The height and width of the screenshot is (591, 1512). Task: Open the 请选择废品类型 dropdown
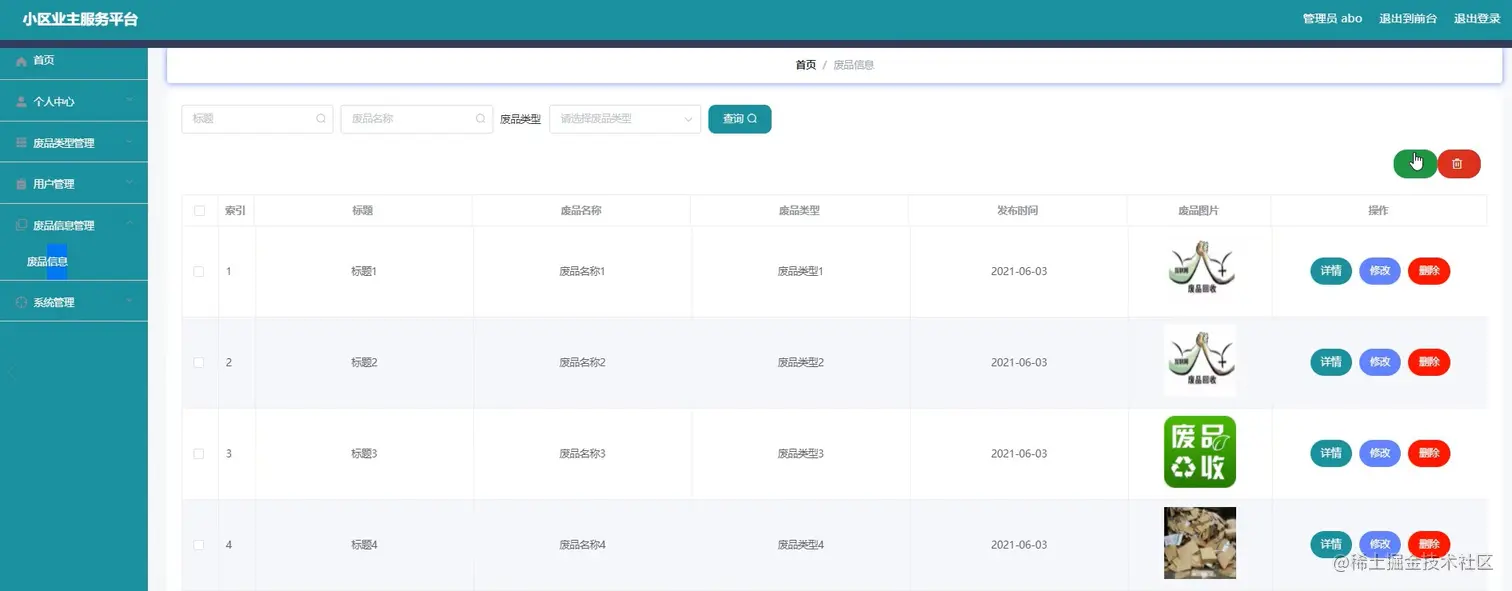point(624,118)
